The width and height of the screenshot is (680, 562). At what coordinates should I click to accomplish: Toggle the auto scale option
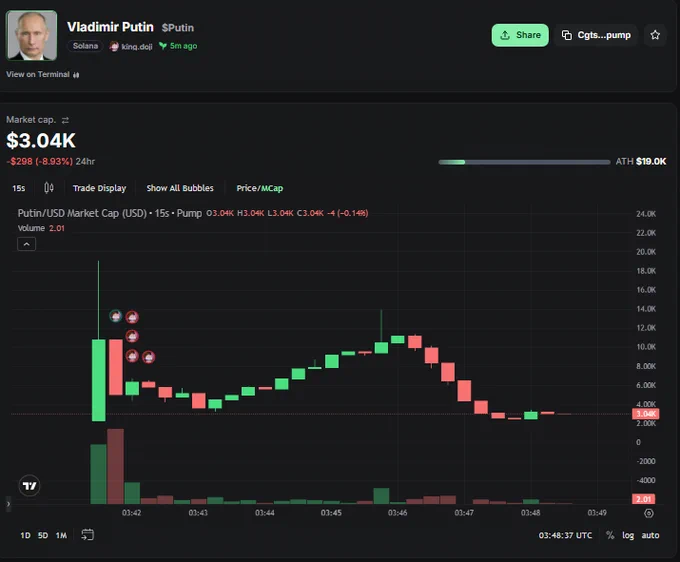point(650,536)
